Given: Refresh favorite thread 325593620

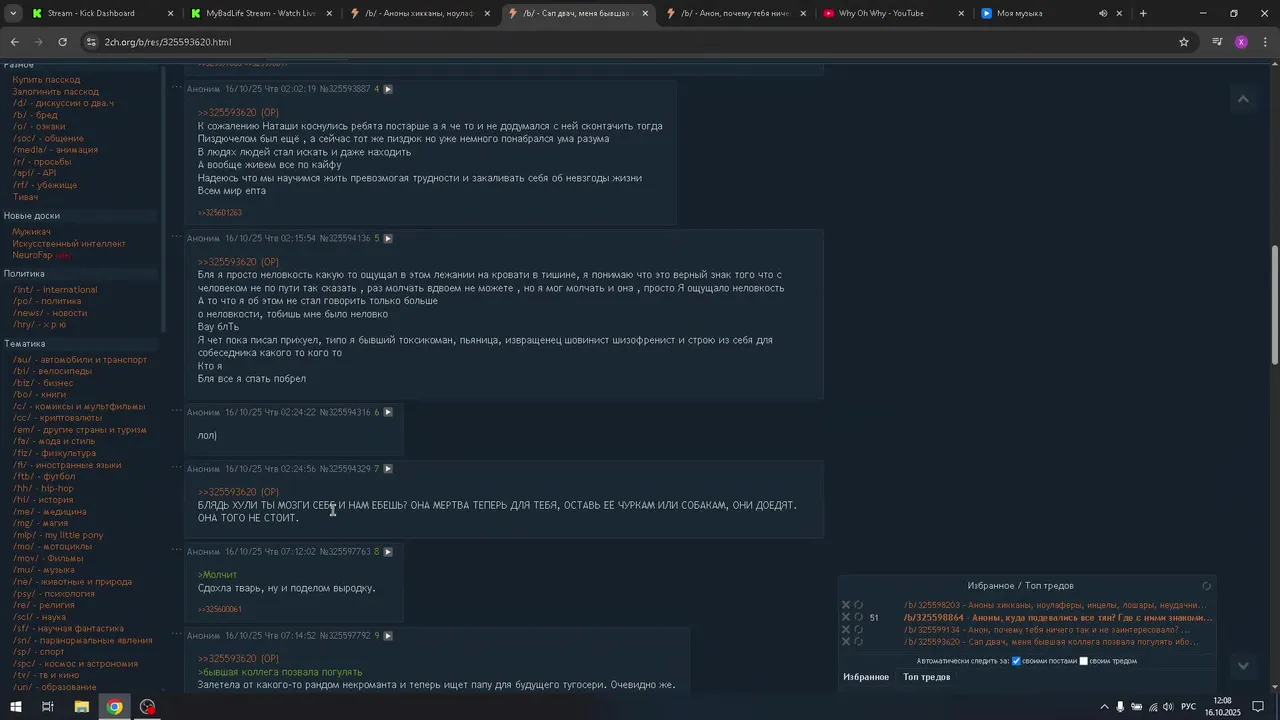Looking at the screenshot, I should [x=858, y=641].
